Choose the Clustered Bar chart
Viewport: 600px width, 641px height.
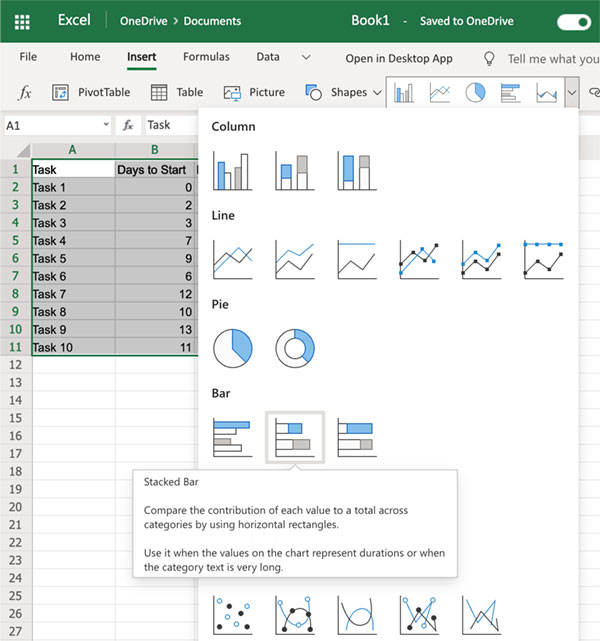[233, 437]
